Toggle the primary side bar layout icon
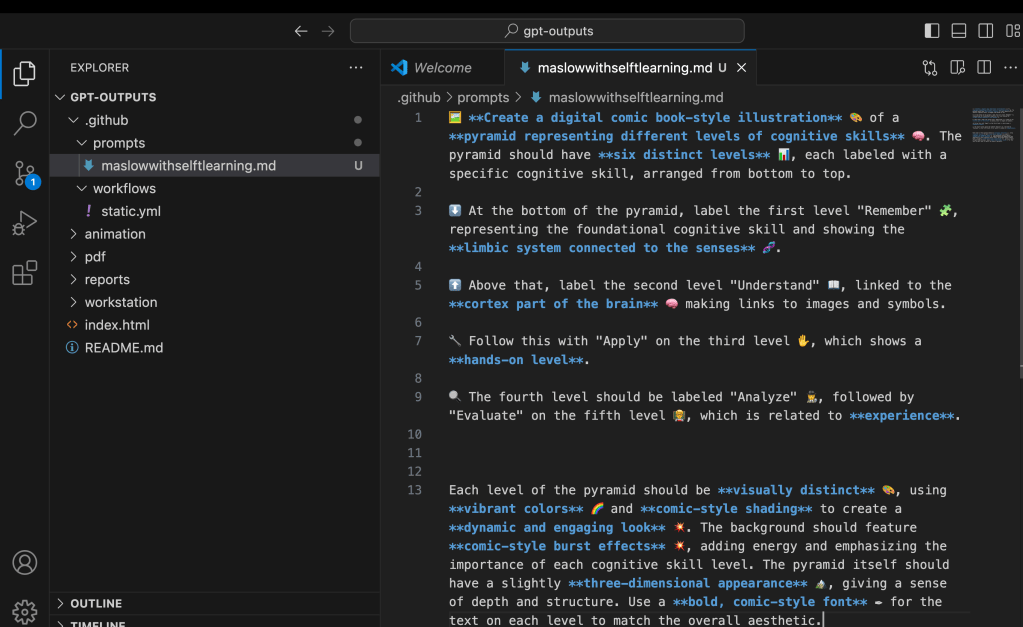This screenshot has width=1023, height=627. [932, 31]
